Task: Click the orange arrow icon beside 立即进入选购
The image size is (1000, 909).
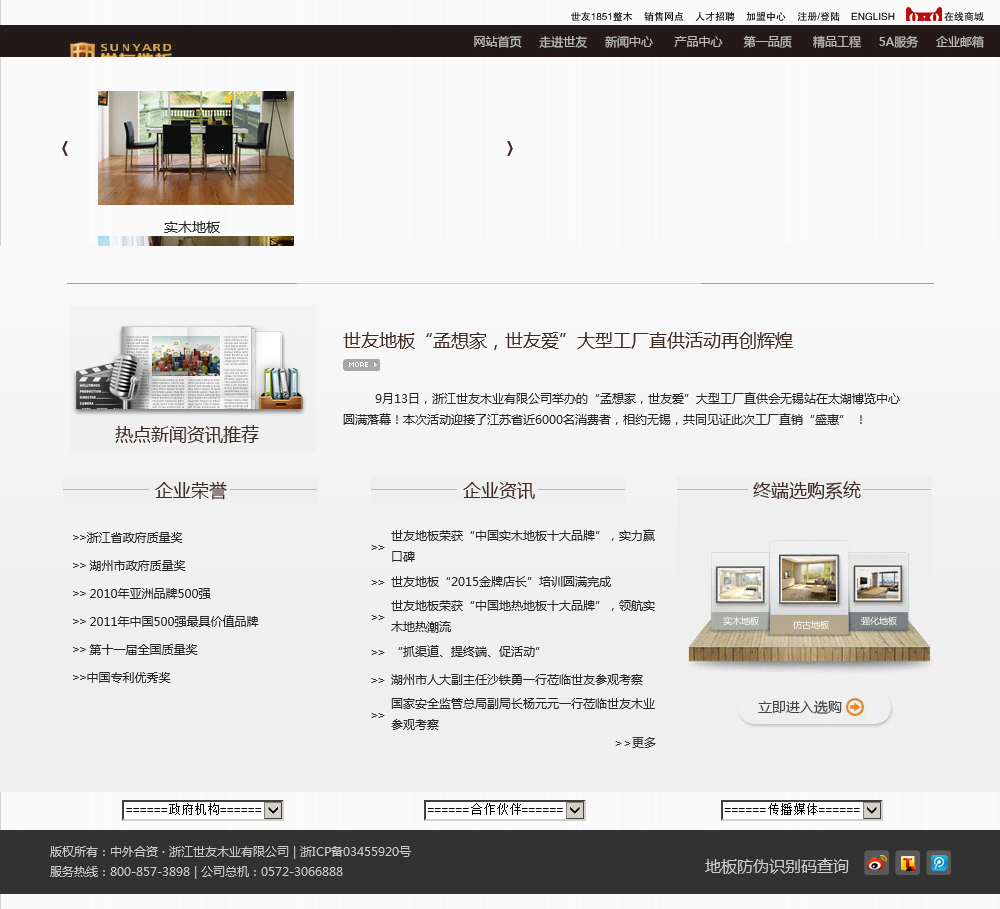Action: pyautogui.click(x=855, y=707)
